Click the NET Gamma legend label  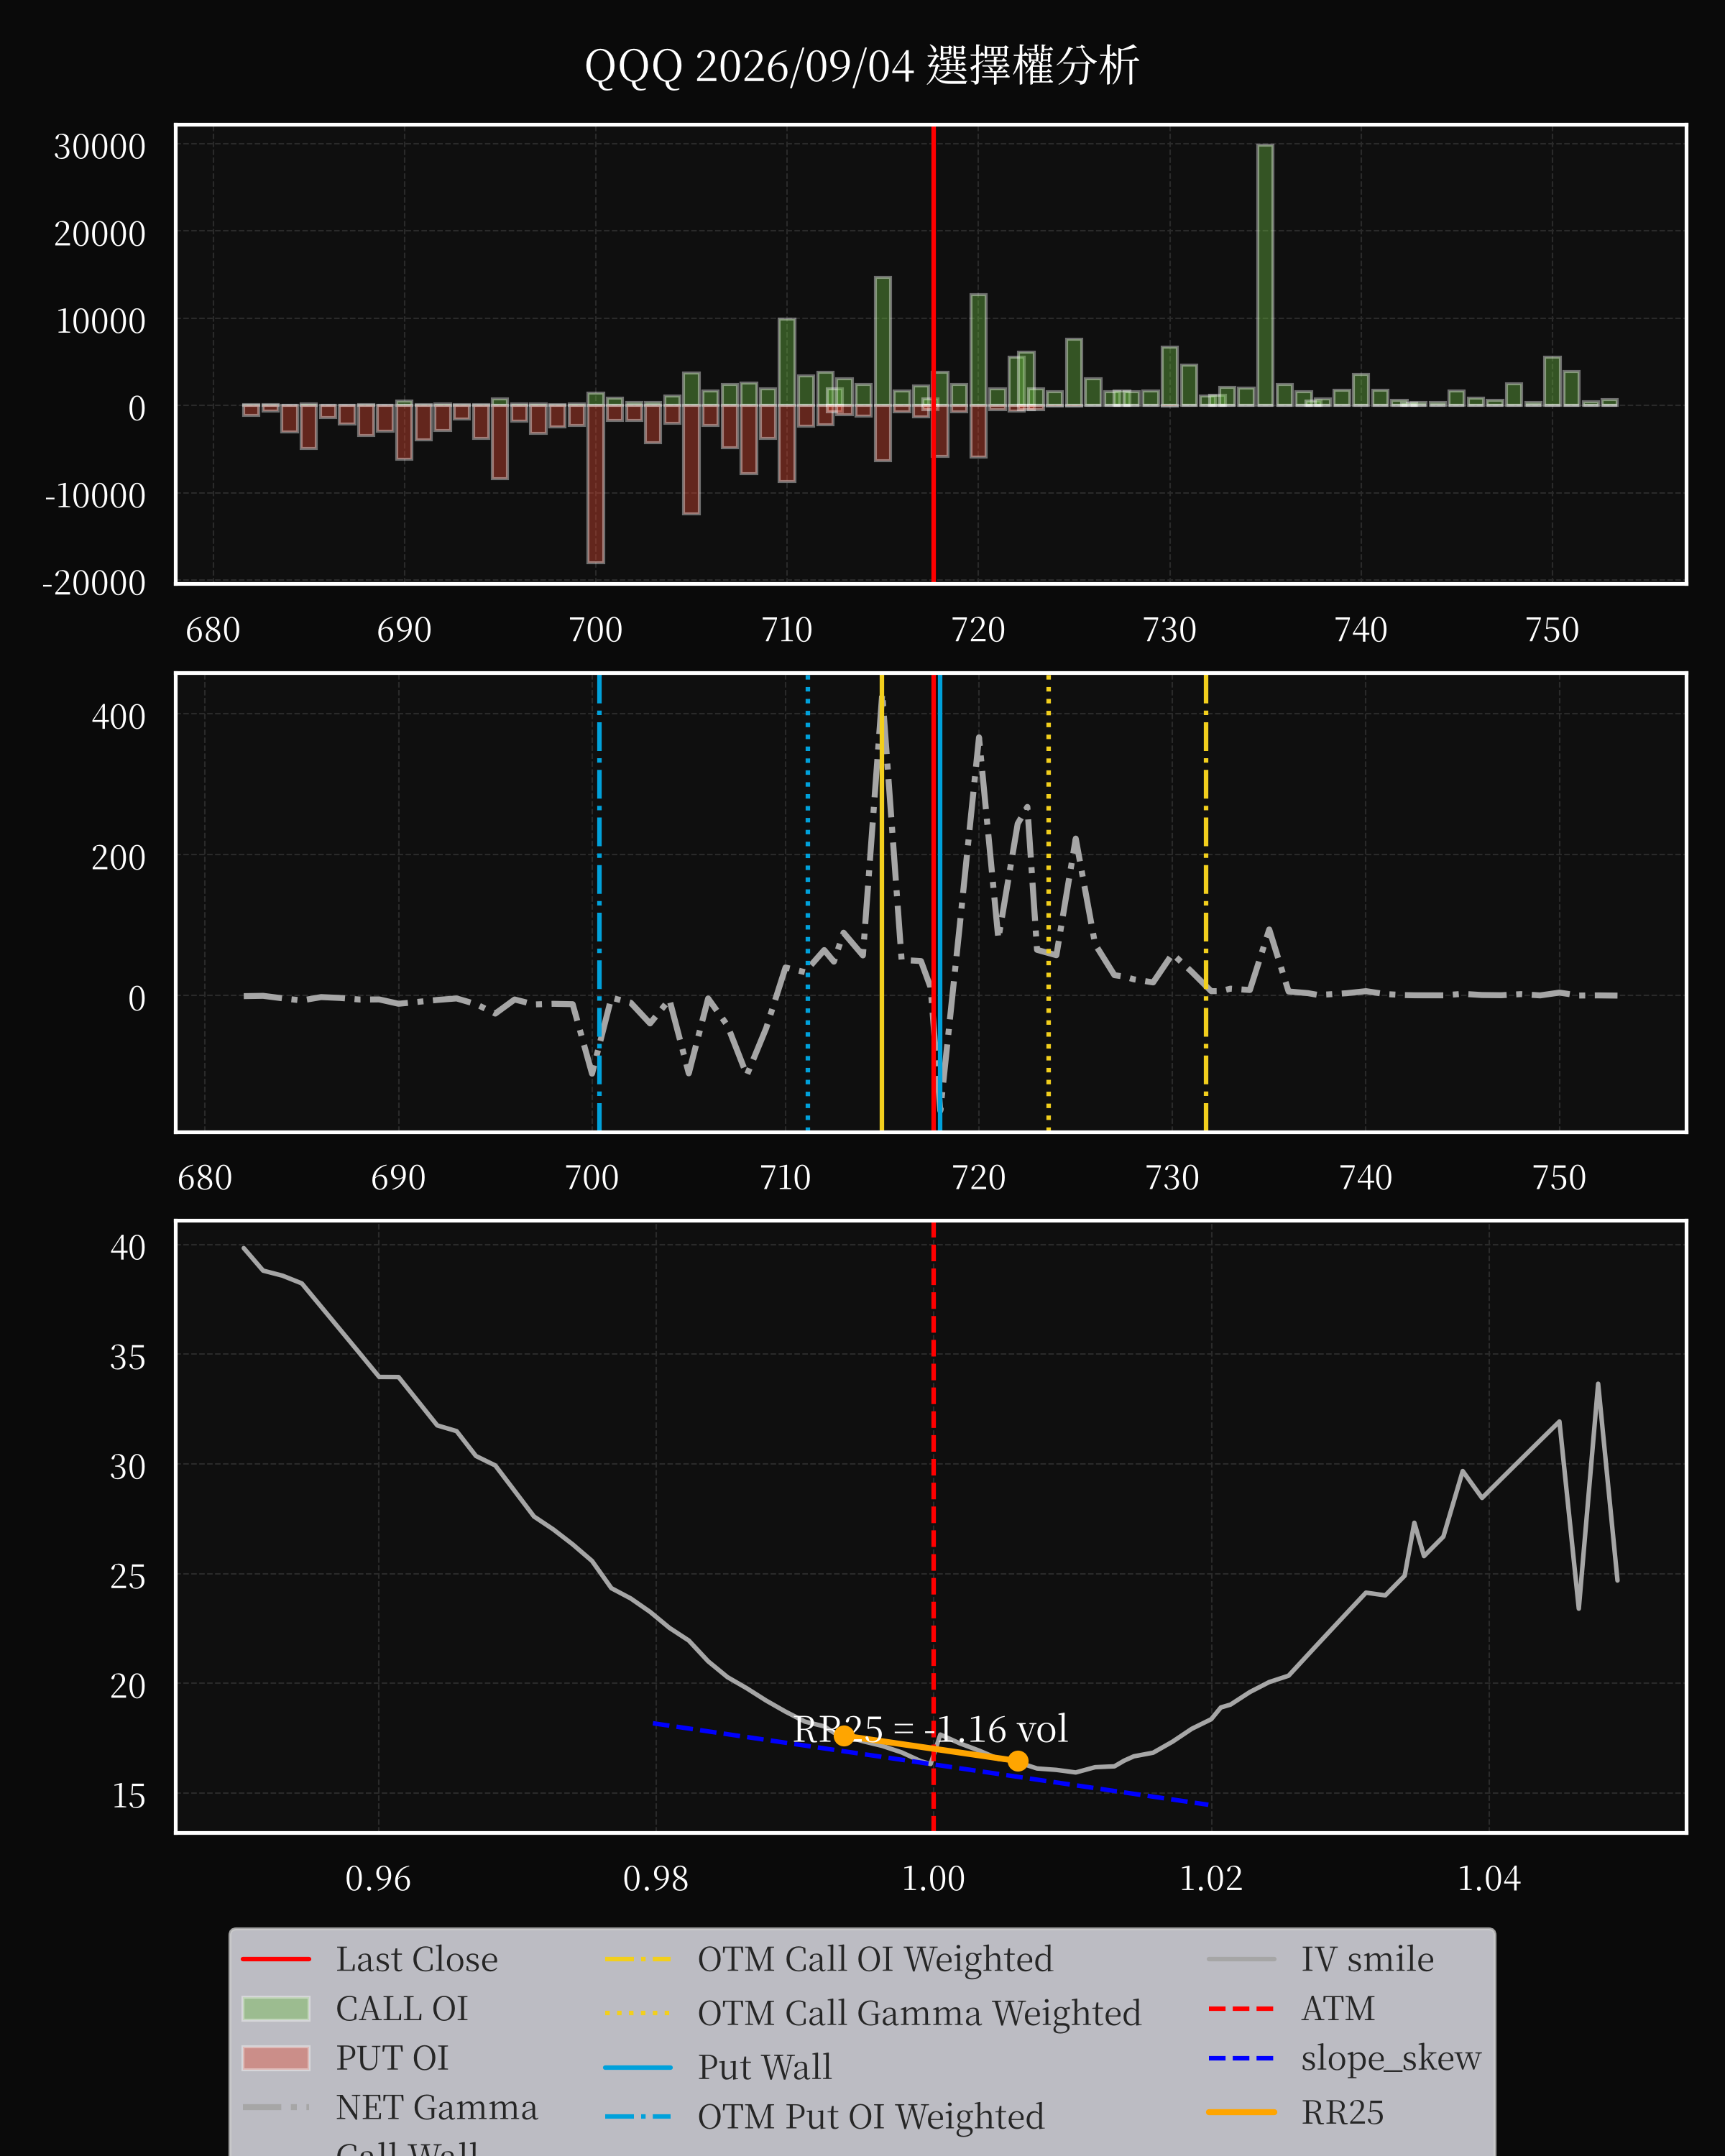436,2107
